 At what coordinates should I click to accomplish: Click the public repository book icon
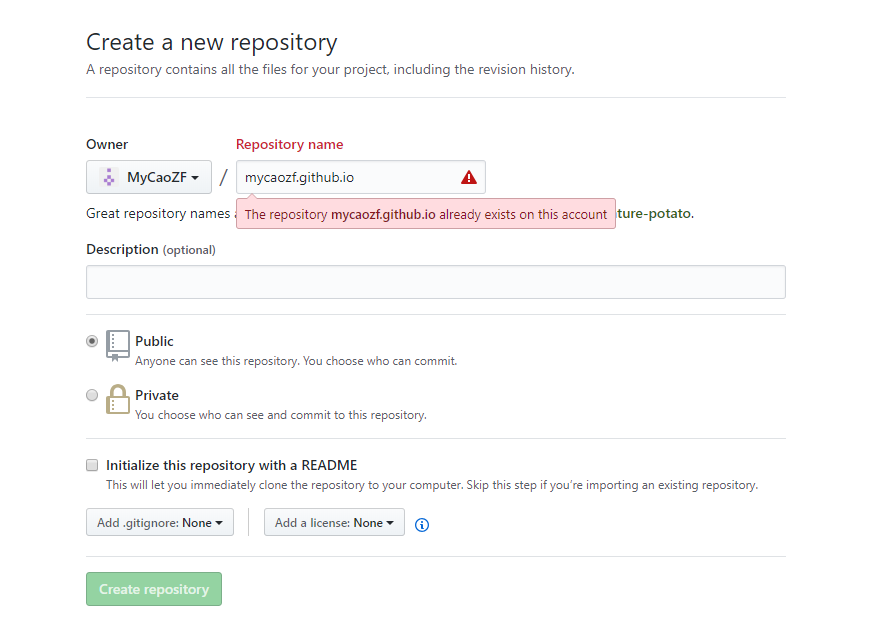point(118,346)
